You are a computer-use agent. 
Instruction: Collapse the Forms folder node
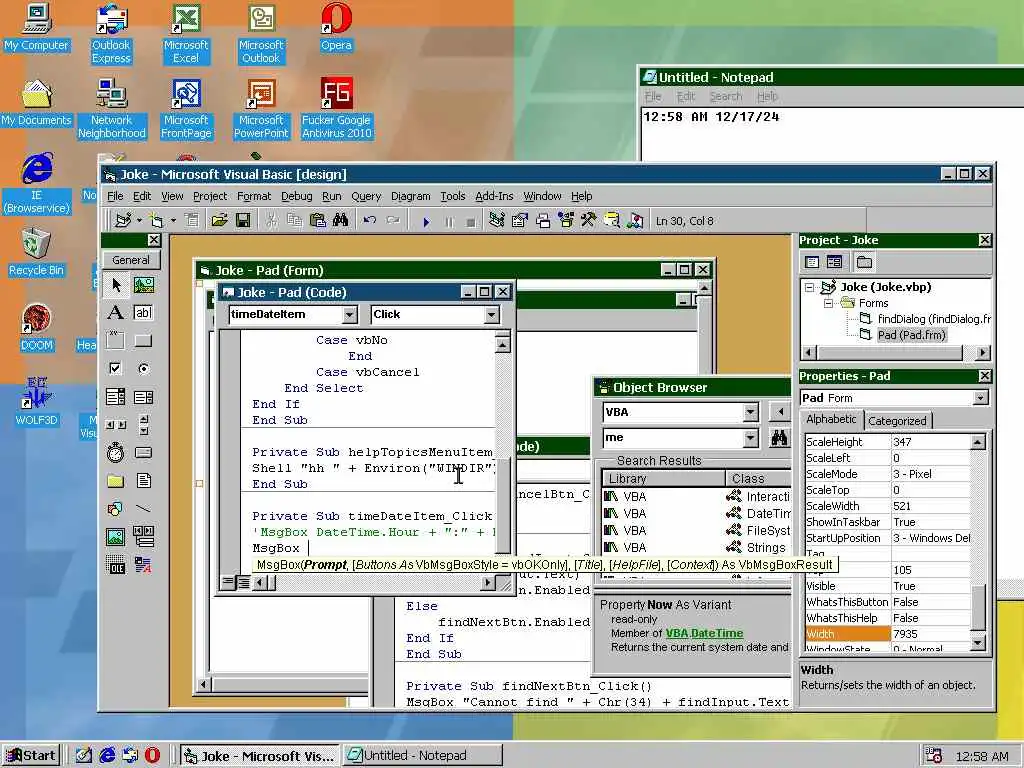pos(828,303)
